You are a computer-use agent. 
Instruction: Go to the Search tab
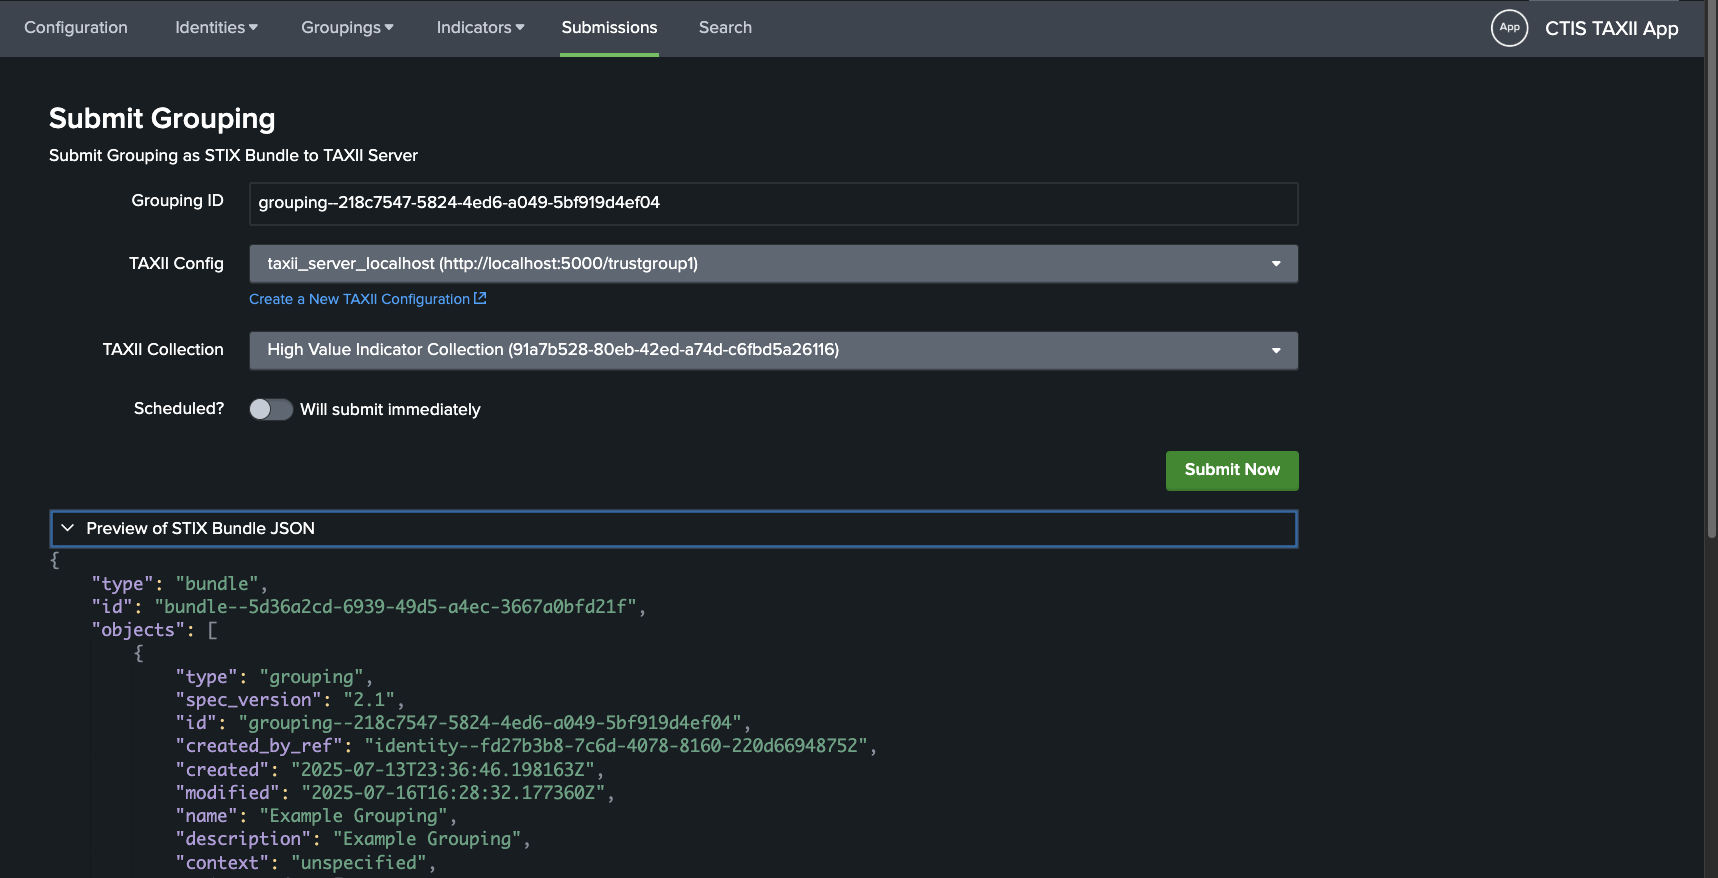pyautogui.click(x=725, y=28)
